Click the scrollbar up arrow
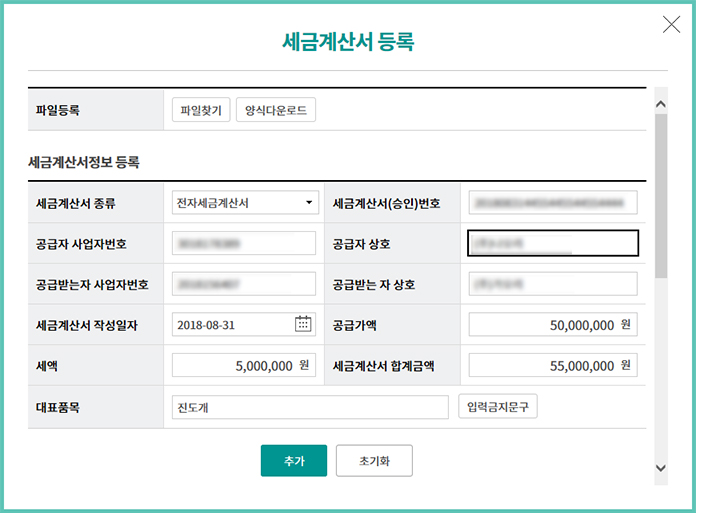 tap(660, 104)
